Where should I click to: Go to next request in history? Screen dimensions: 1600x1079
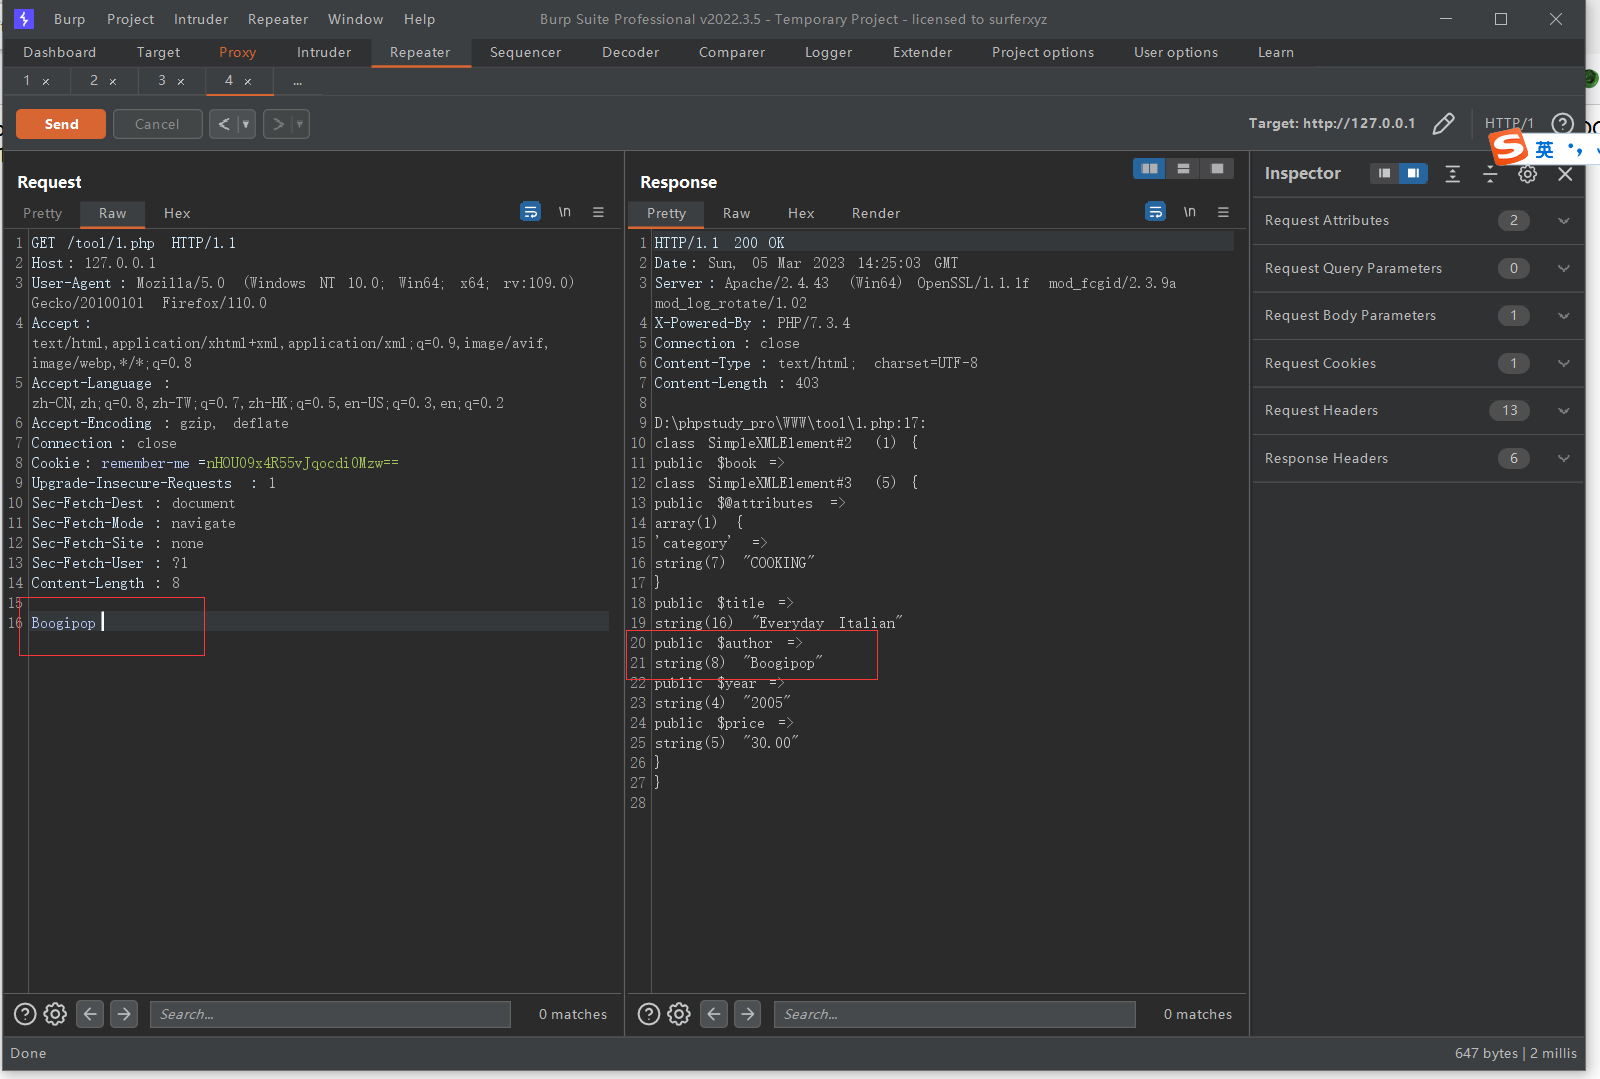click(x=278, y=124)
